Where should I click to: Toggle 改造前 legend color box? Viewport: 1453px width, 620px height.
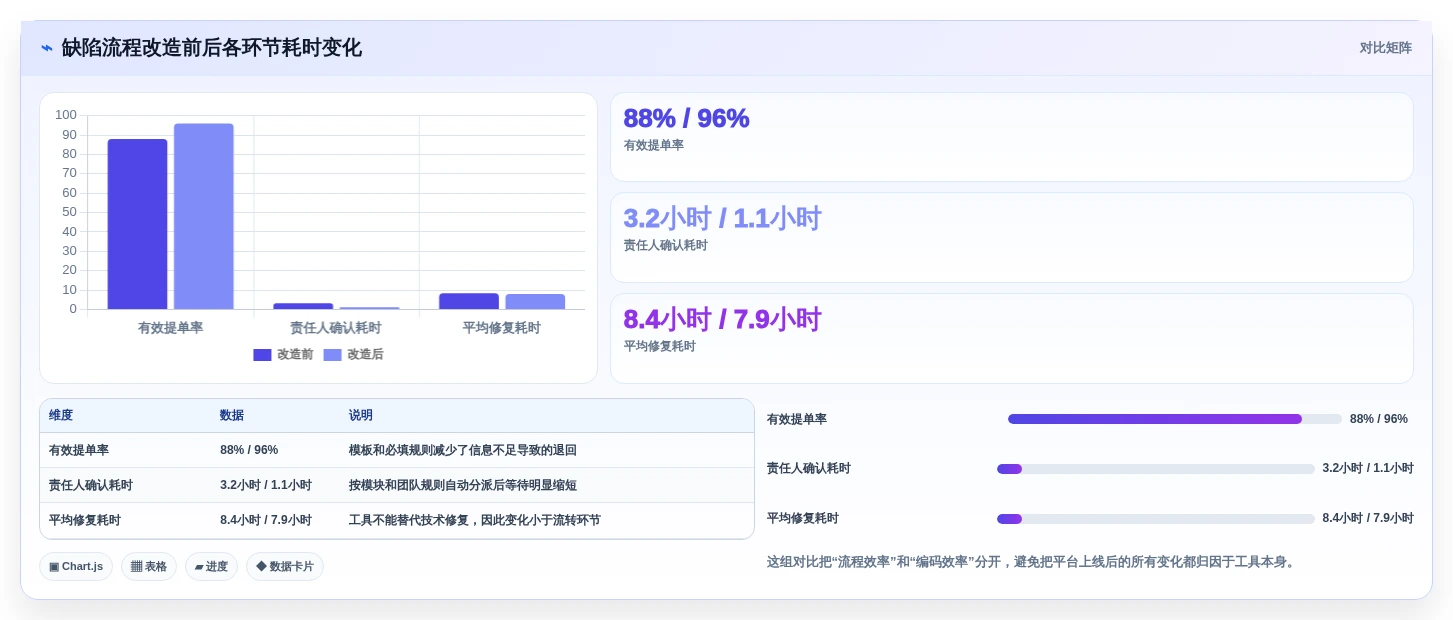[262, 355]
